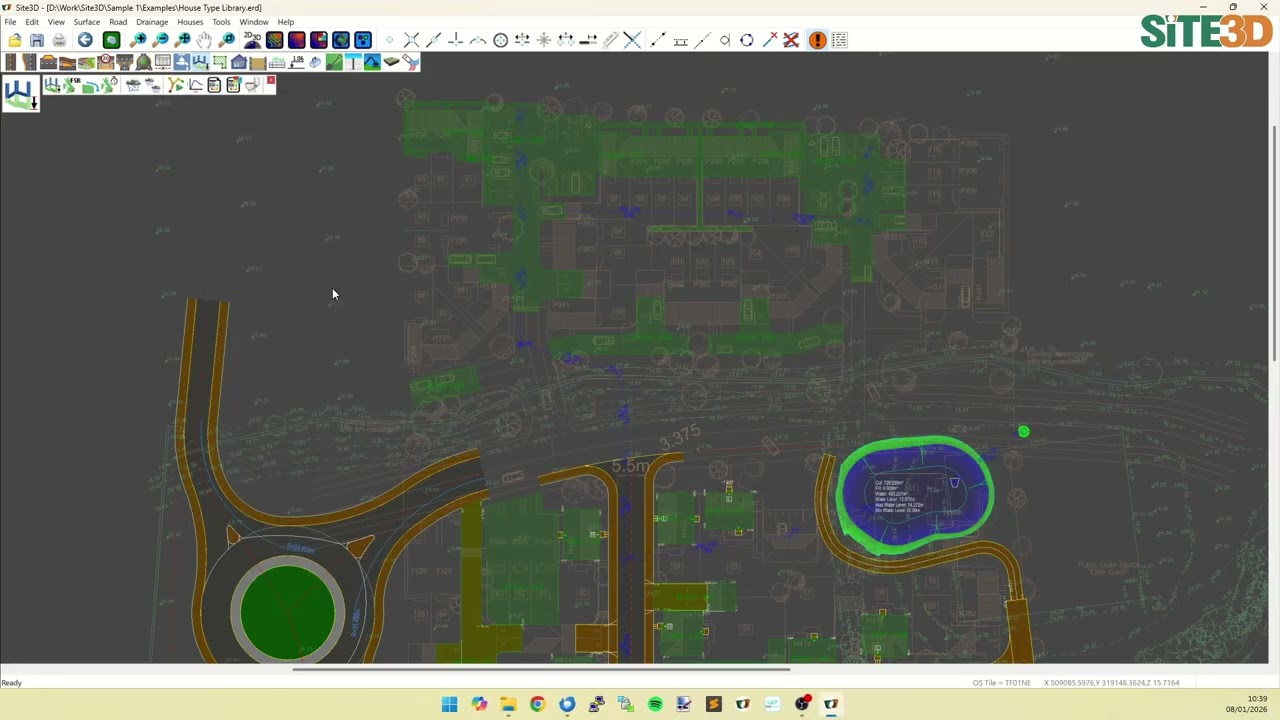Click the contour colour map icon

pos(274,40)
